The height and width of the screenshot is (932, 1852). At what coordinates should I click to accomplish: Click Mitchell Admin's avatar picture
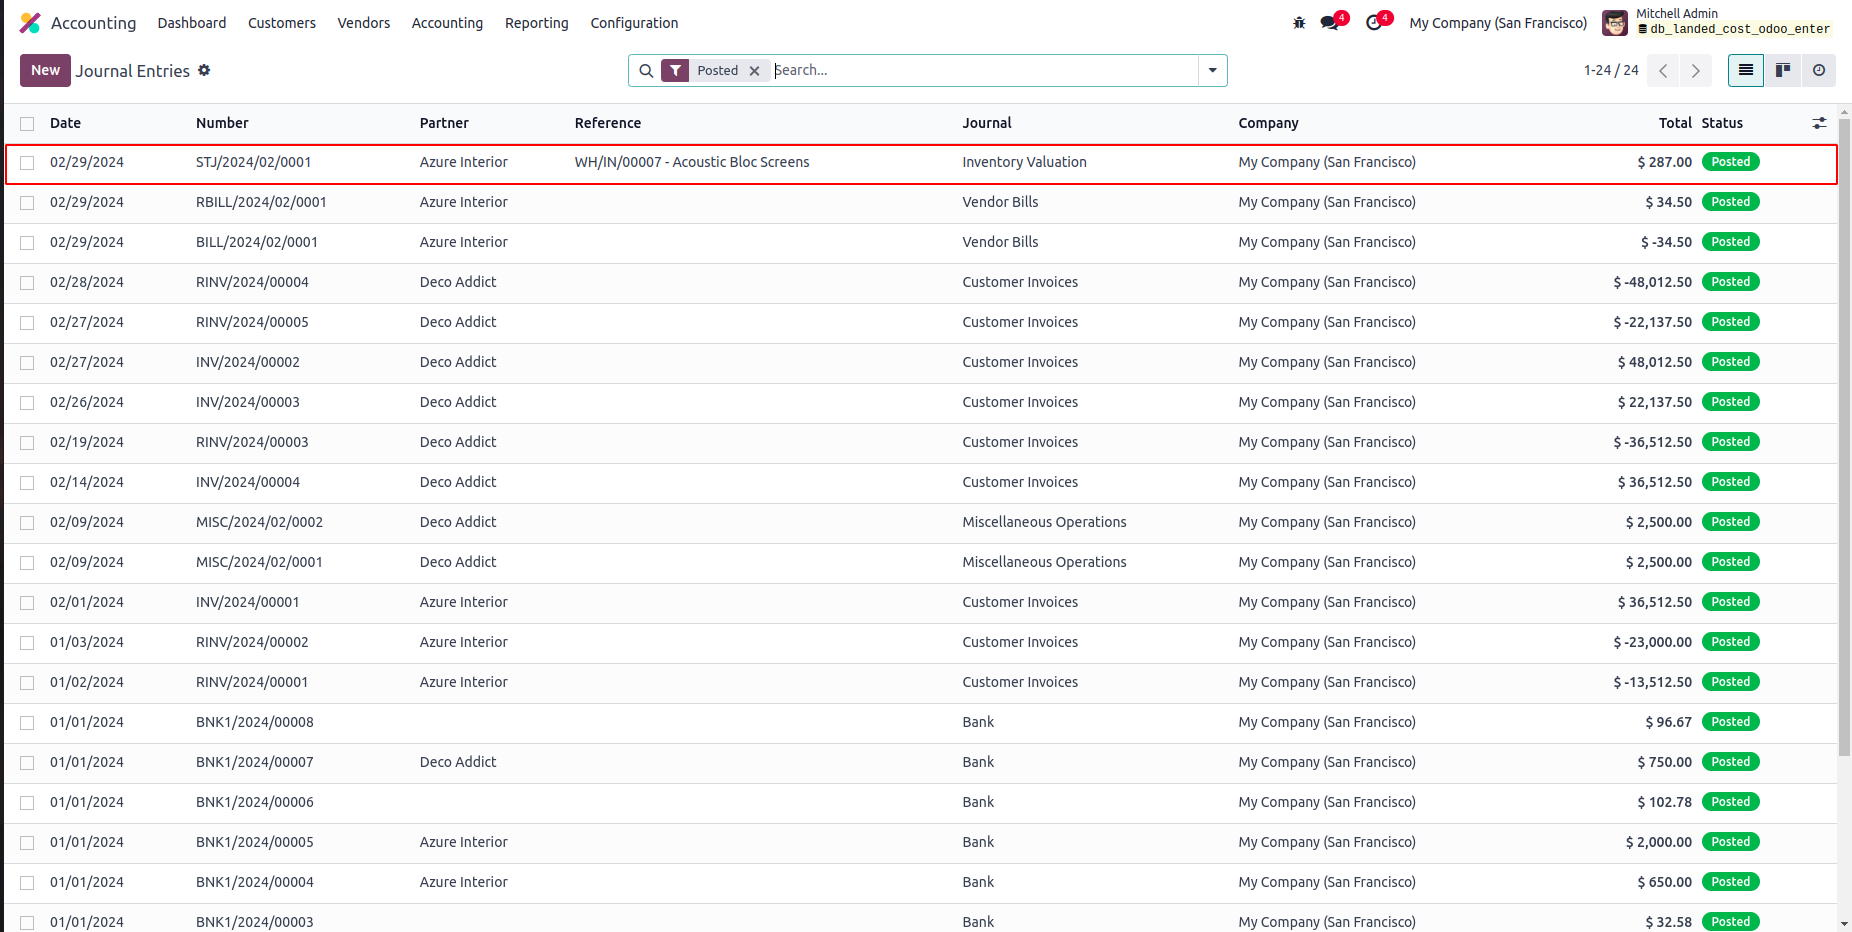(x=1615, y=23)
